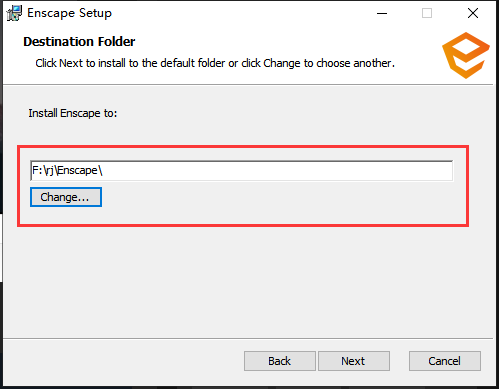Click the greyed-out maximize window button

(x=427, y=13)
